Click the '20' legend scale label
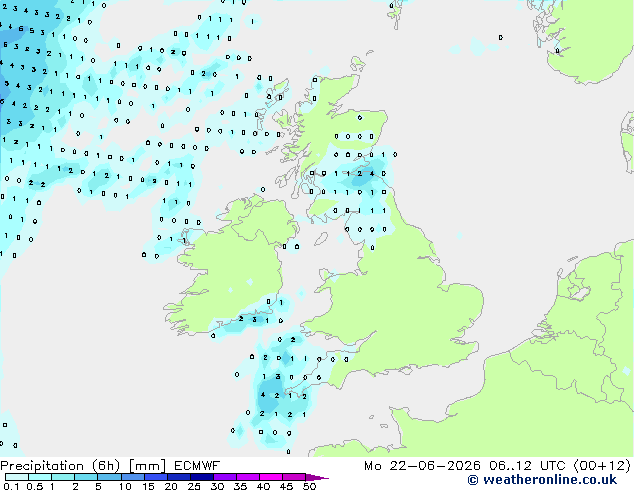This screenshot has width=634, height=490. point(171,486)
